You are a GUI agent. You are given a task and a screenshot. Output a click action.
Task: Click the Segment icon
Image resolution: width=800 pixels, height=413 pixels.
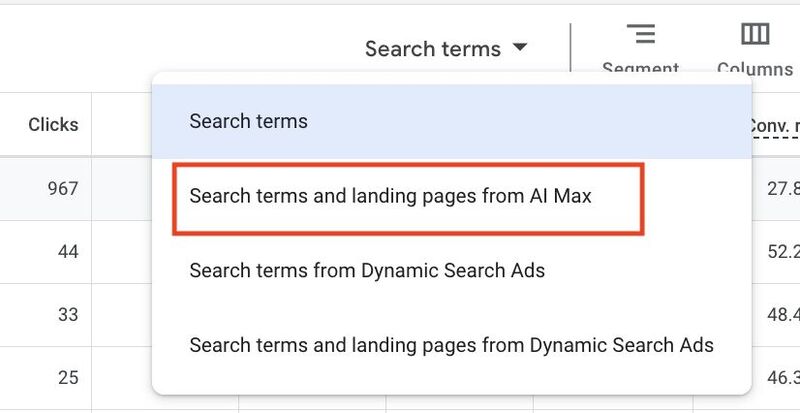click(641, 34)
